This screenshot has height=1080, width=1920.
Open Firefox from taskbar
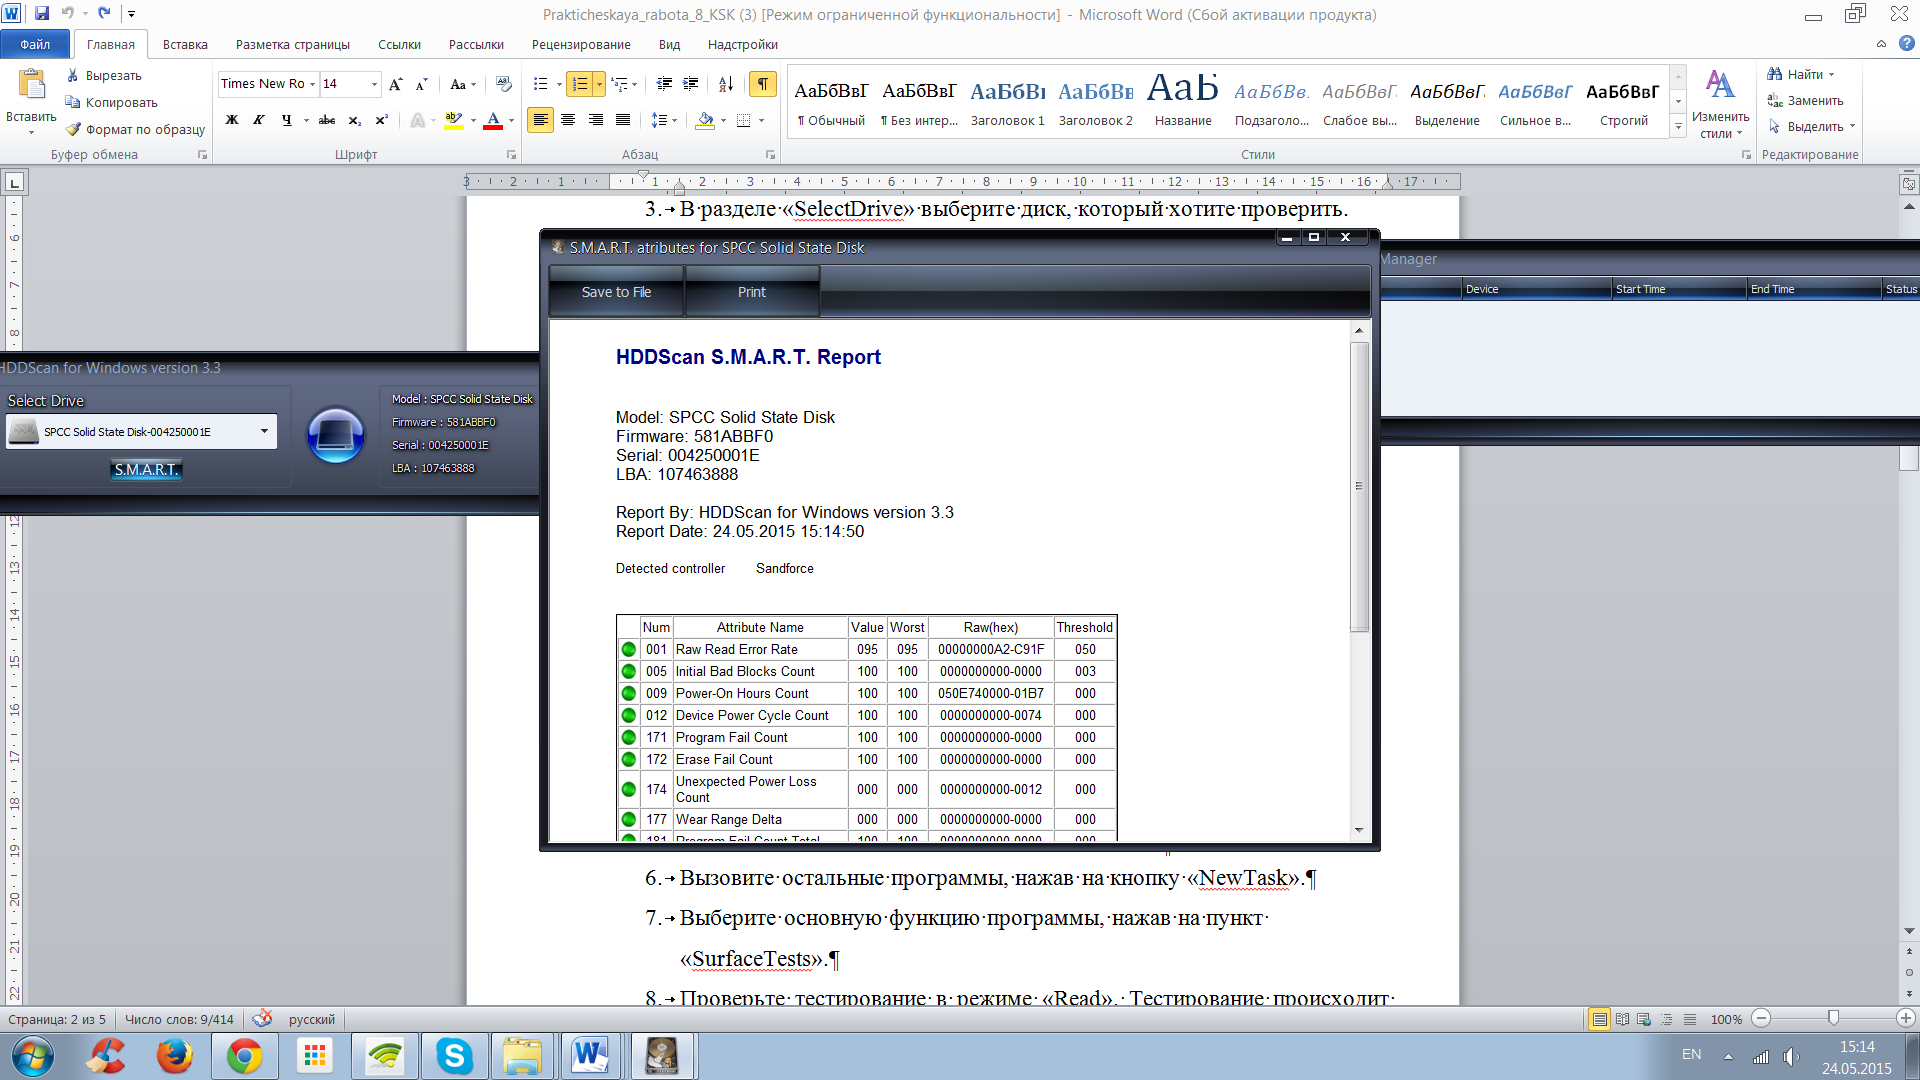coord(174,1056)
